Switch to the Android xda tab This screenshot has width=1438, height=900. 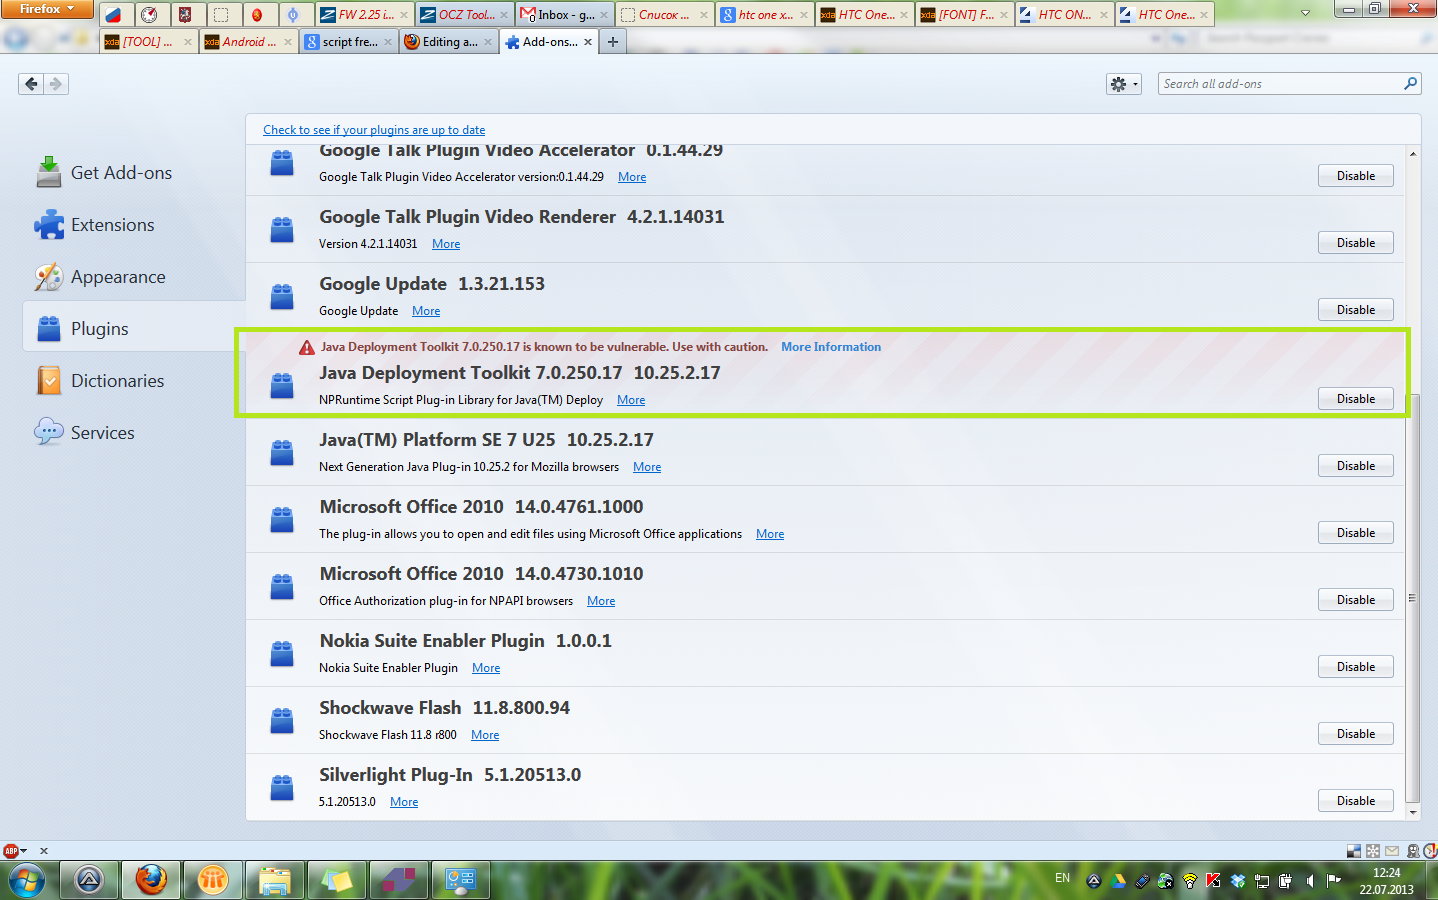248,41
